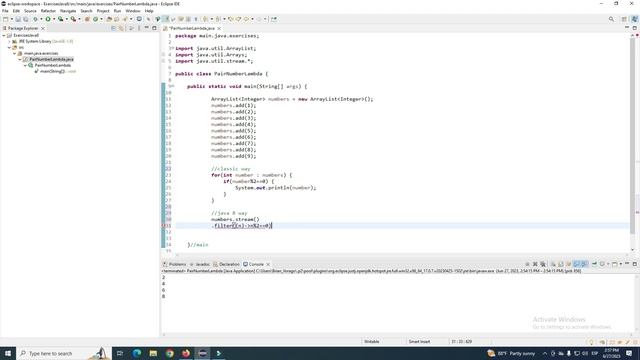Open the Run button dropdown arrow
The width and height of the screenshot is (640, 360).
click(54, 19)
